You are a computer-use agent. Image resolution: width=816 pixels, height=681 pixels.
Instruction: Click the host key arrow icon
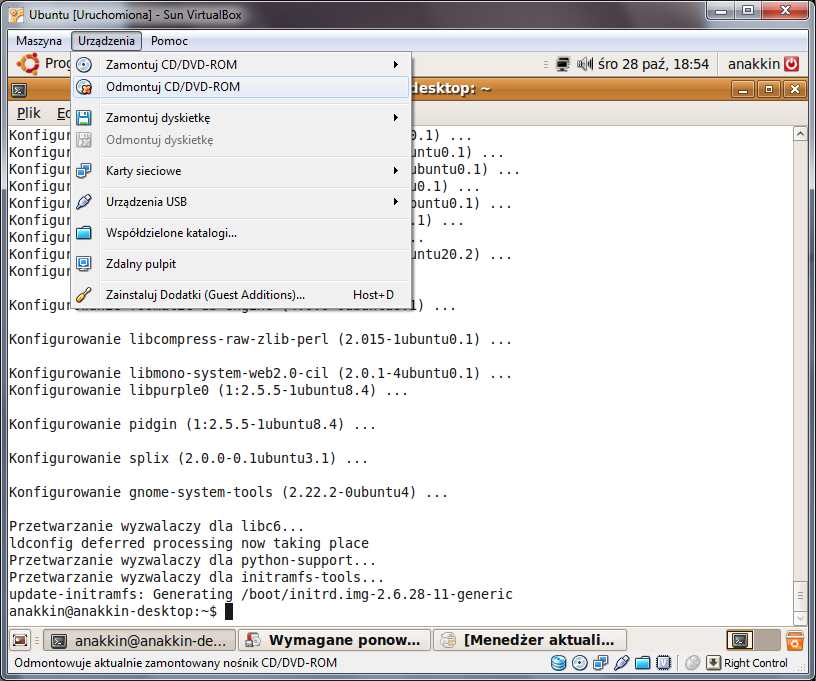point(713,663)
